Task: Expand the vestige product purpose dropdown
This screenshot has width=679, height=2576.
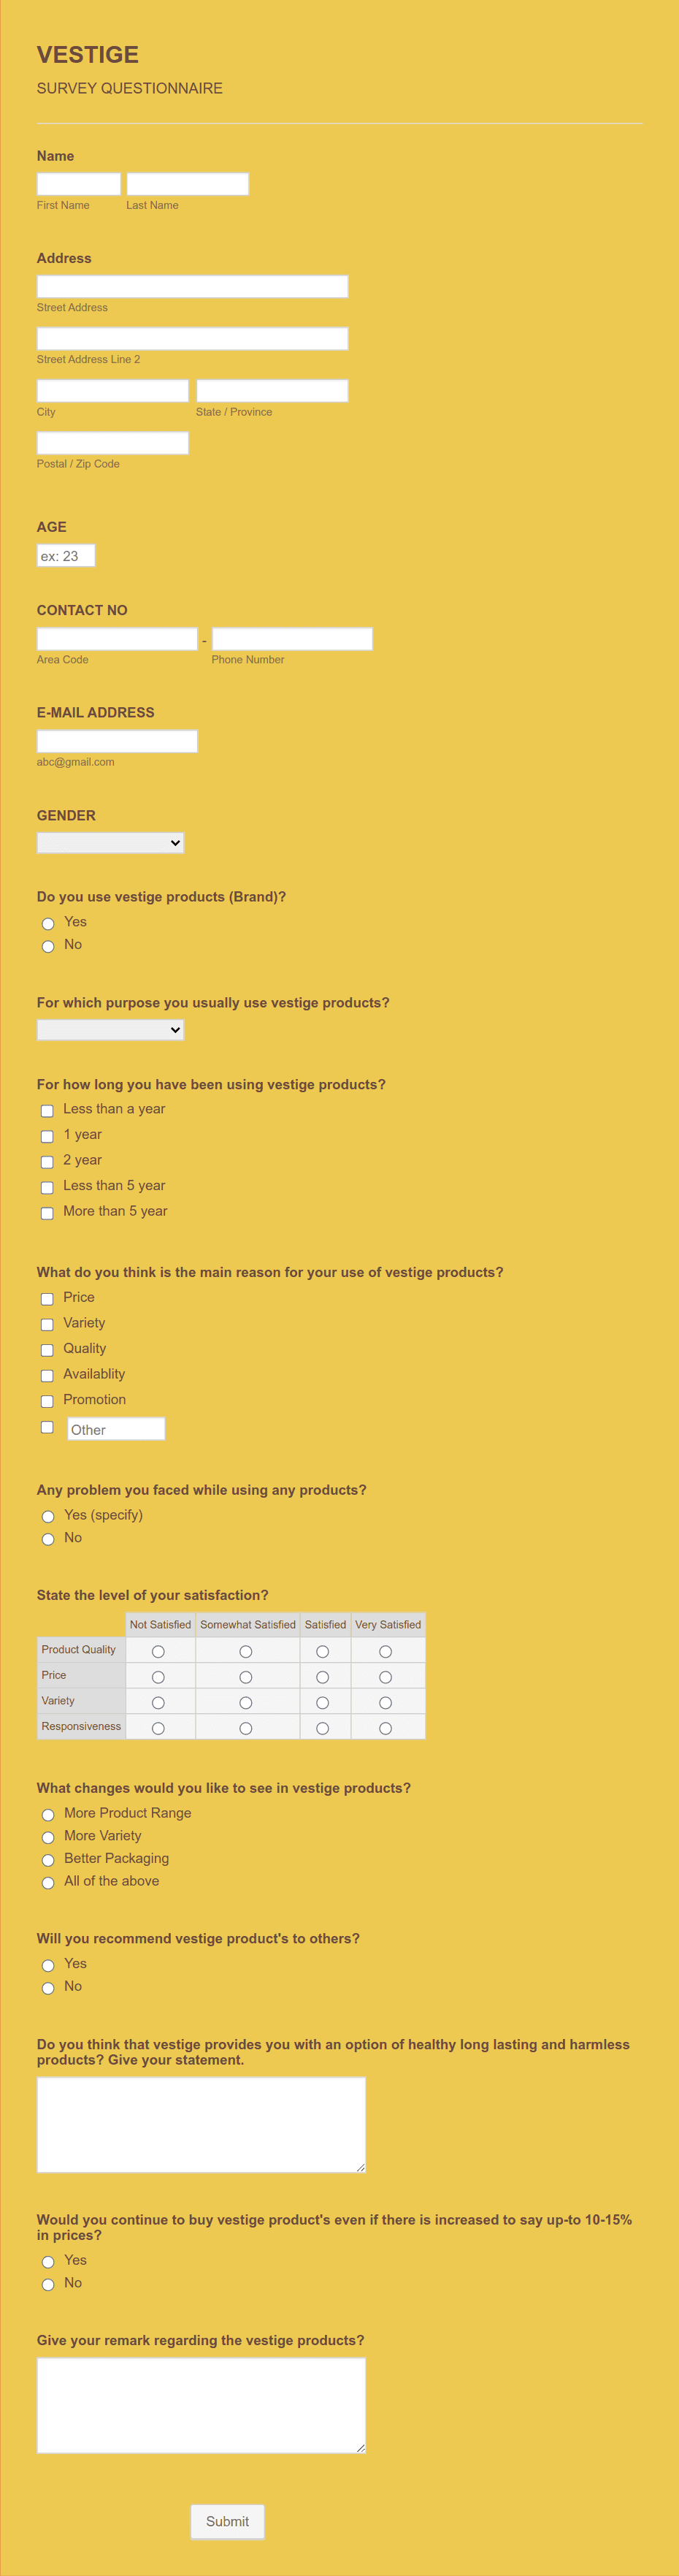Action: coord(110,1030)
